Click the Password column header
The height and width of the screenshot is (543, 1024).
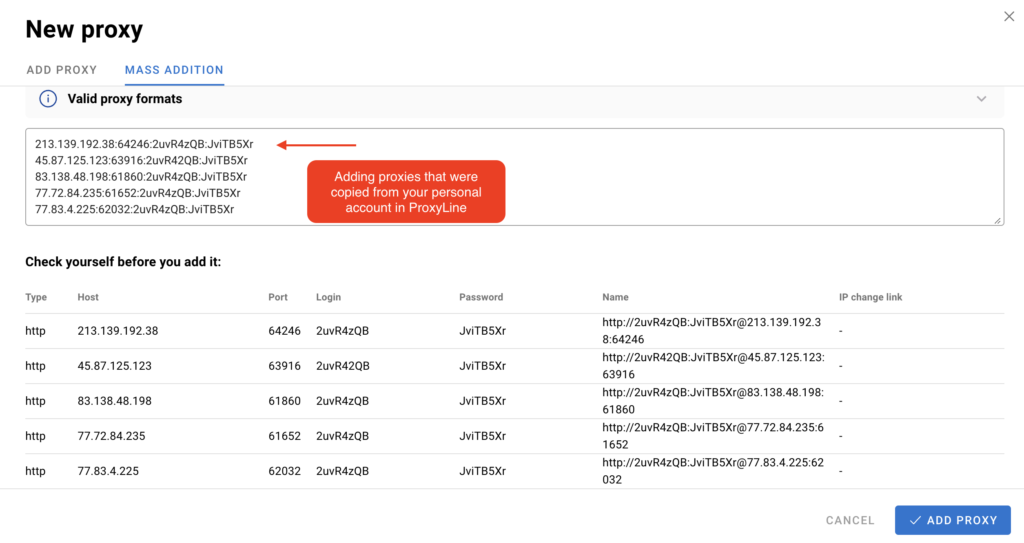[x=481, y=297]
